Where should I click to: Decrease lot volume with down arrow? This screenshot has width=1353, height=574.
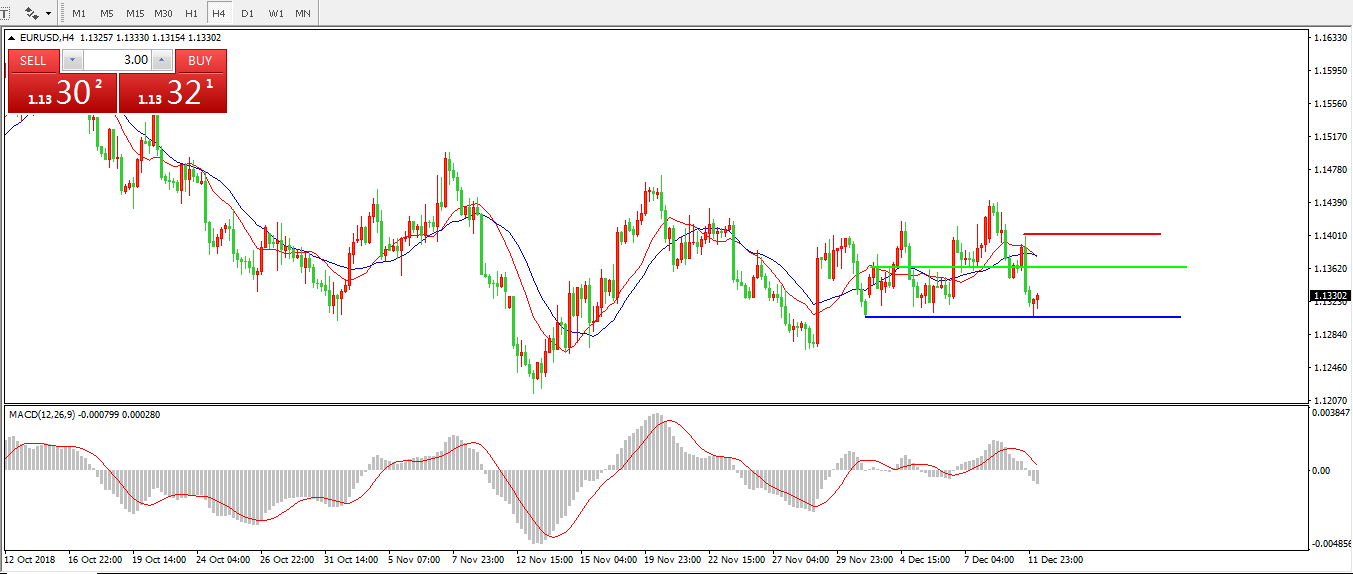click(72, 60)
